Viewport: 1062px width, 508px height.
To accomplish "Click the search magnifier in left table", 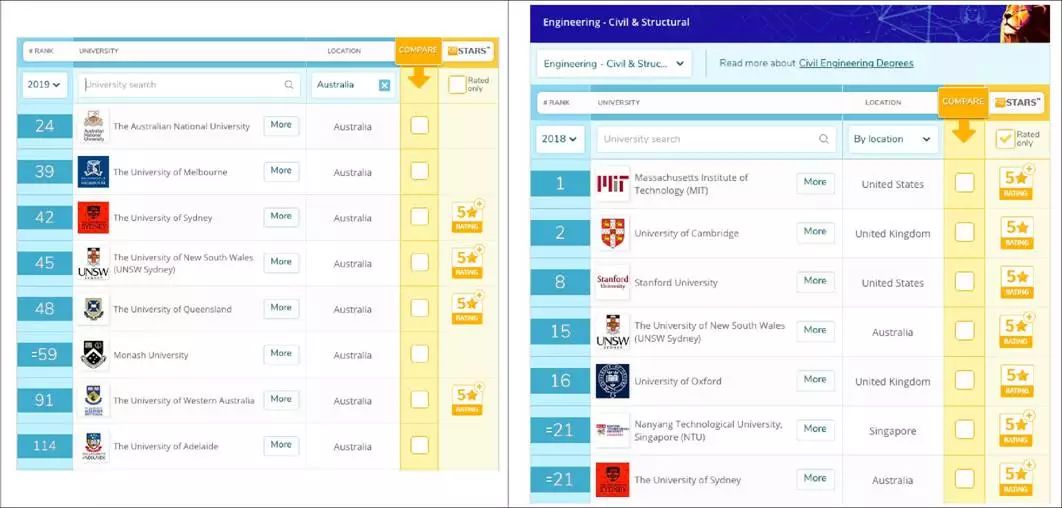I will coord(289,85).
